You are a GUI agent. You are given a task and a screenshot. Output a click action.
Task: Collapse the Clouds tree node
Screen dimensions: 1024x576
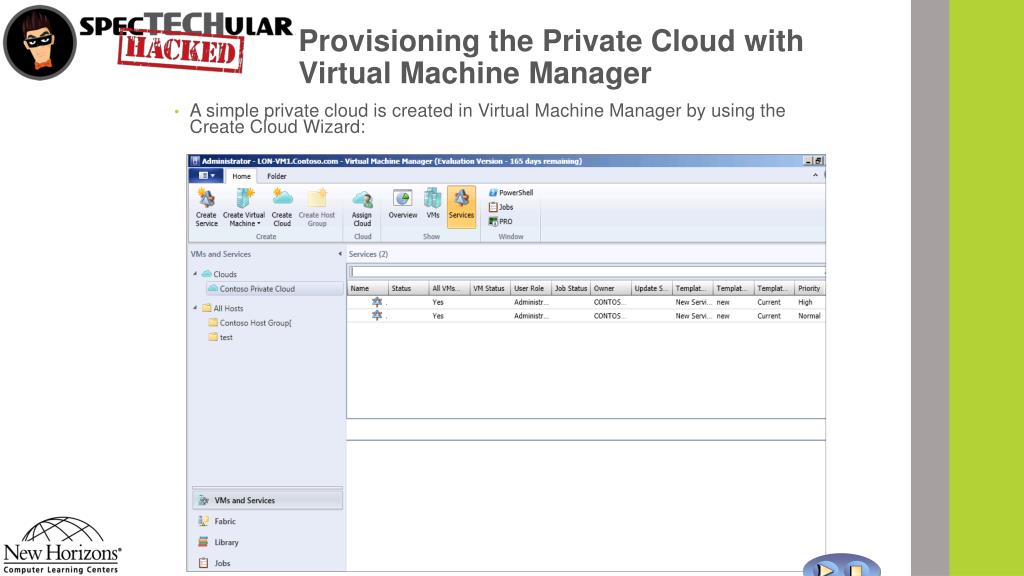coord(195,274)
